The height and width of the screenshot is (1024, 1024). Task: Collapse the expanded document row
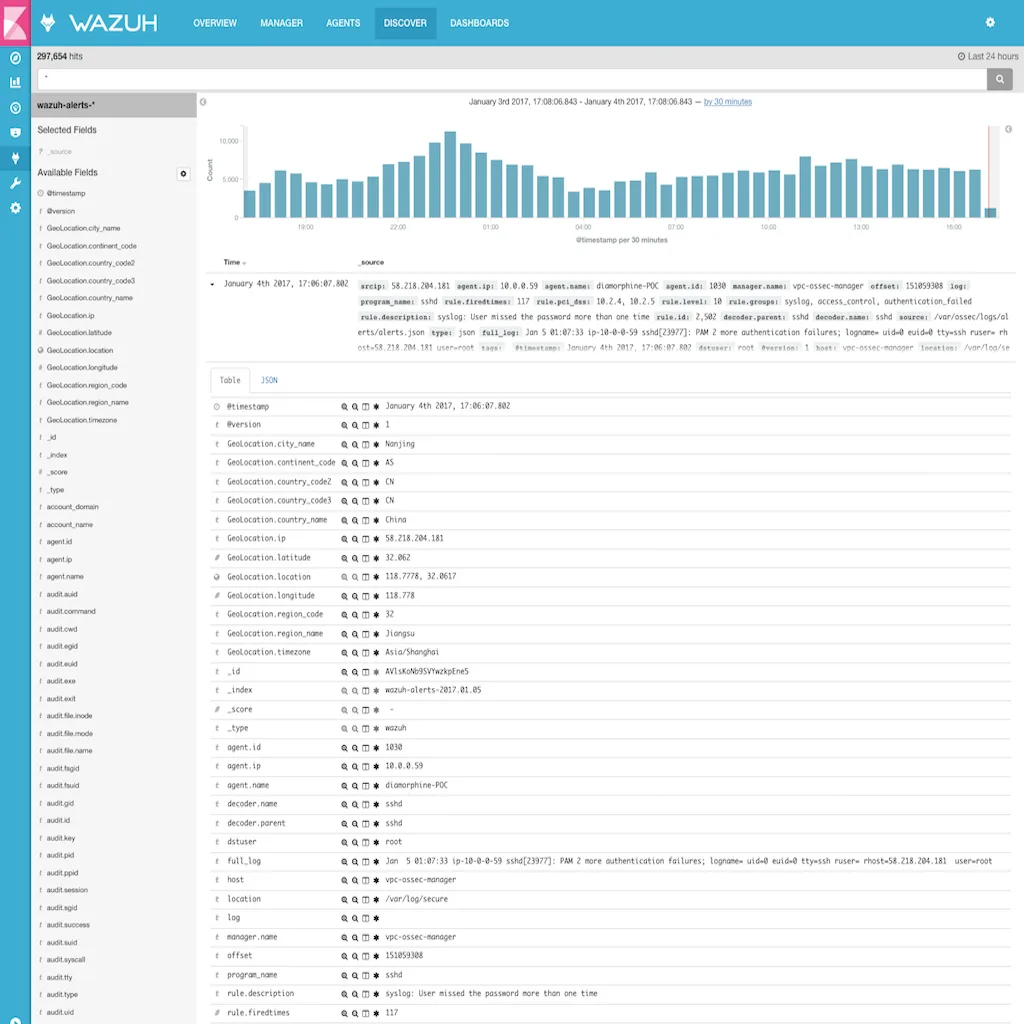[212, 284]
